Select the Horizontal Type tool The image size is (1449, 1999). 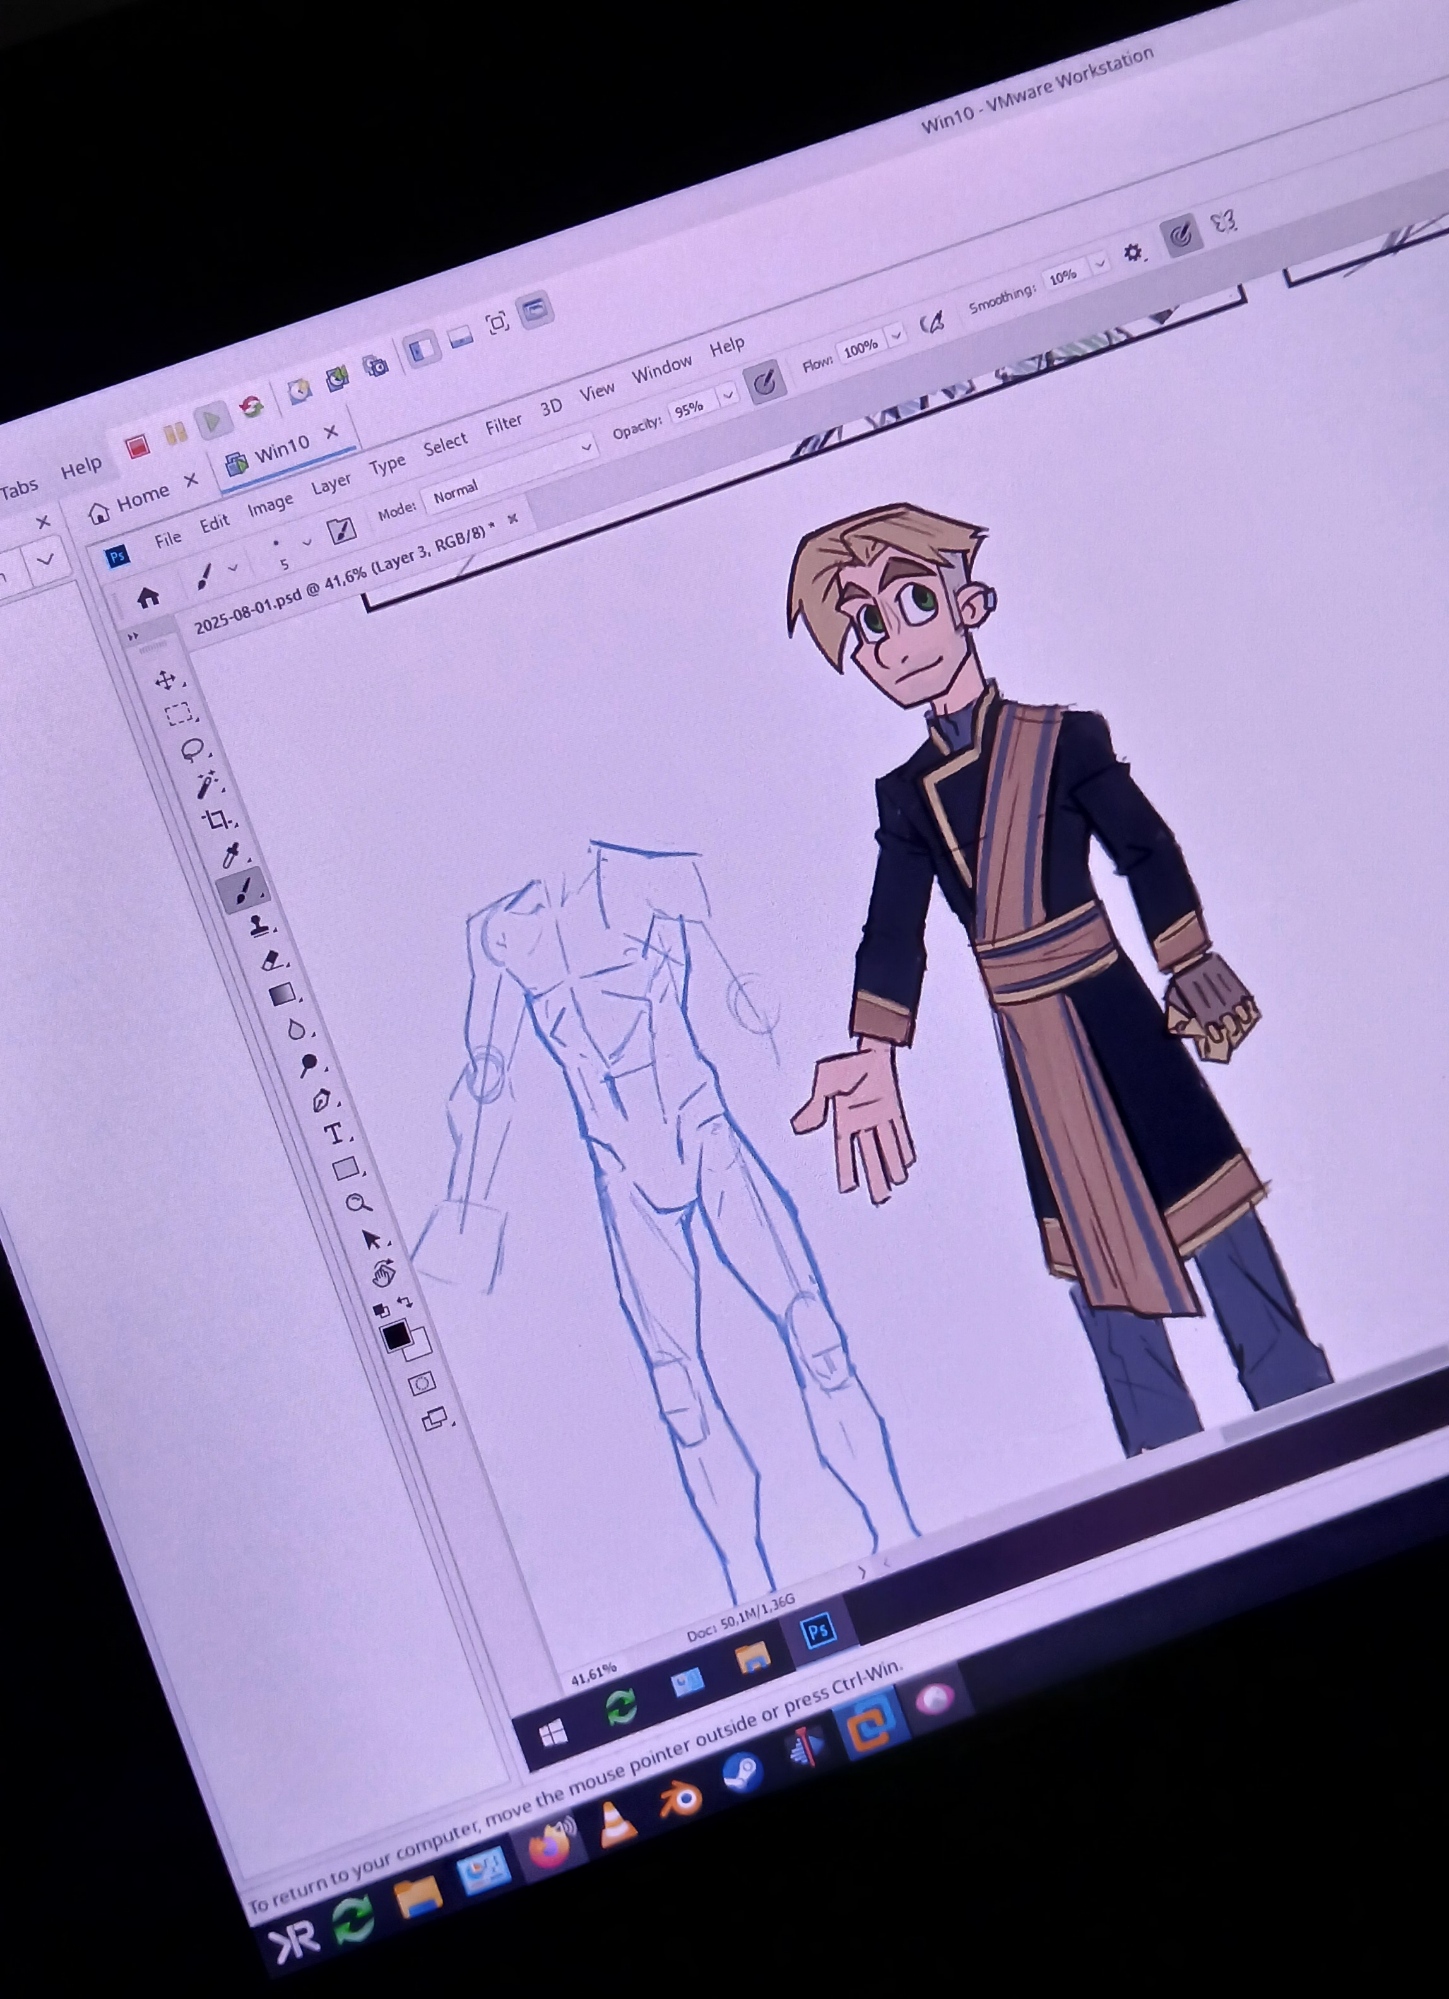tap(333, 1134)
